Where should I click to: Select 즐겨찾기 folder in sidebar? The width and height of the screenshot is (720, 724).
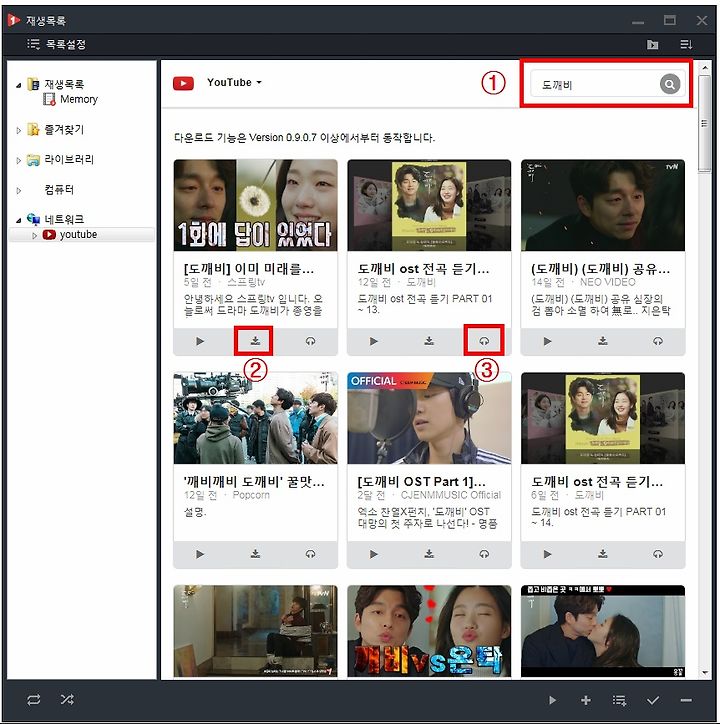tap(55, 130)
